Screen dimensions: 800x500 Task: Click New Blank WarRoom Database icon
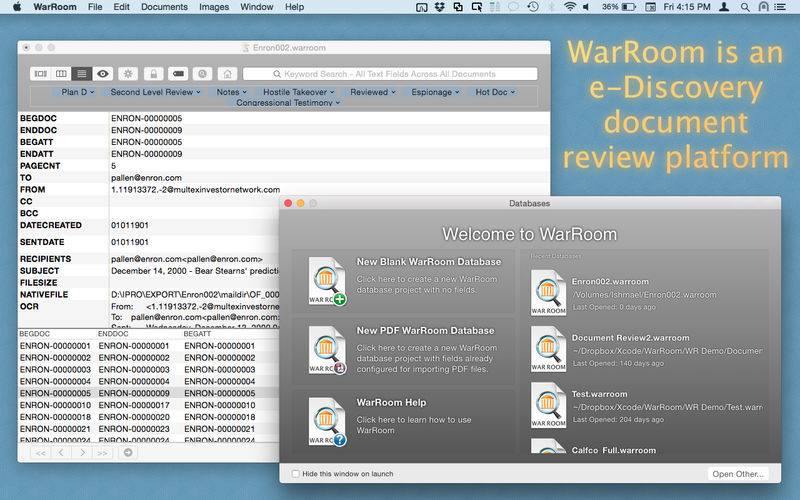pos(327,281)
